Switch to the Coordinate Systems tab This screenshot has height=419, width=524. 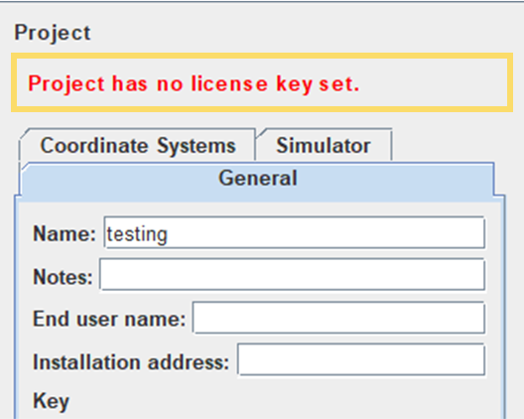pos(138,145)
